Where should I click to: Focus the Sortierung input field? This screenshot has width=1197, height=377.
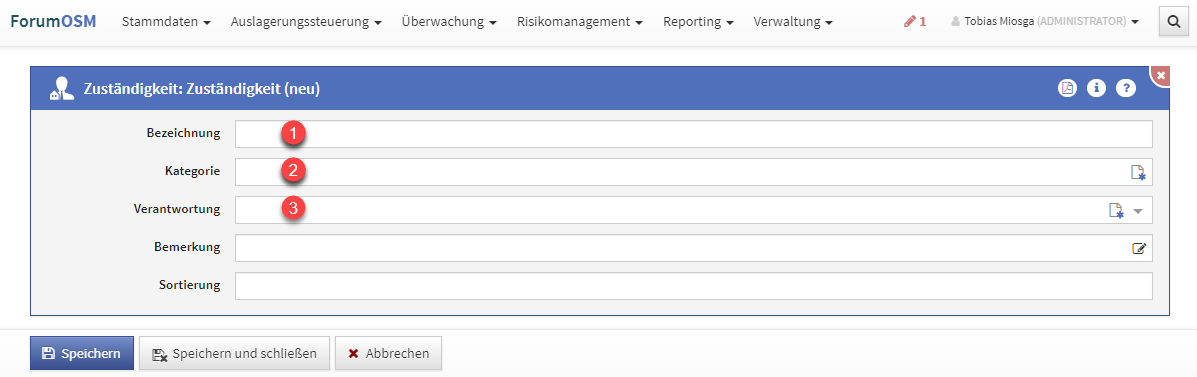(x=693, y=286)
